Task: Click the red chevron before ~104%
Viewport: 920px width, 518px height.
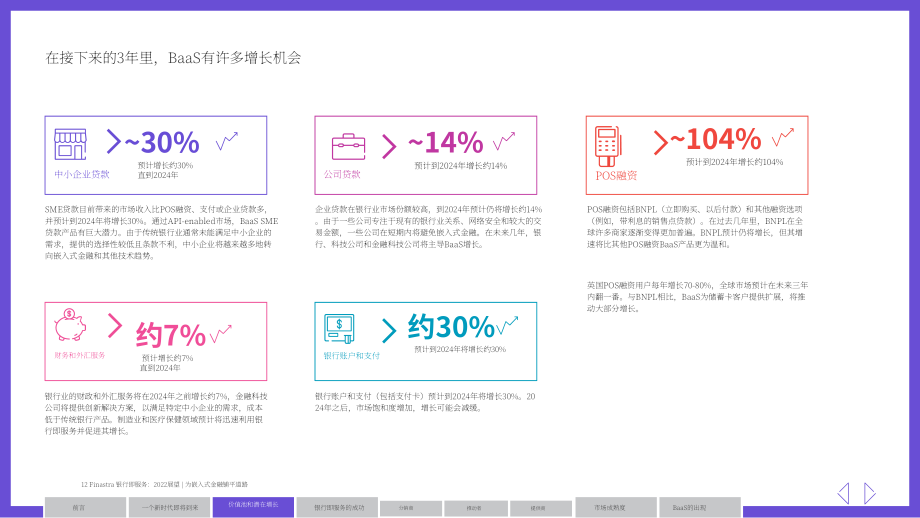Action: 661,143
